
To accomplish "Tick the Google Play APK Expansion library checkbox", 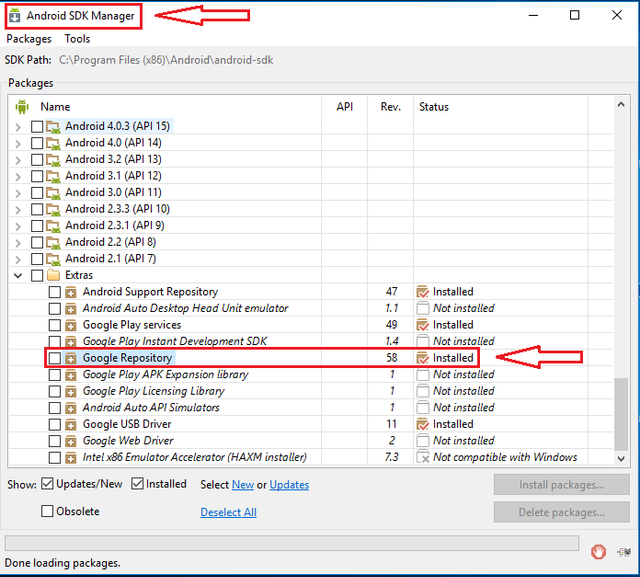I will pos(54,375).
